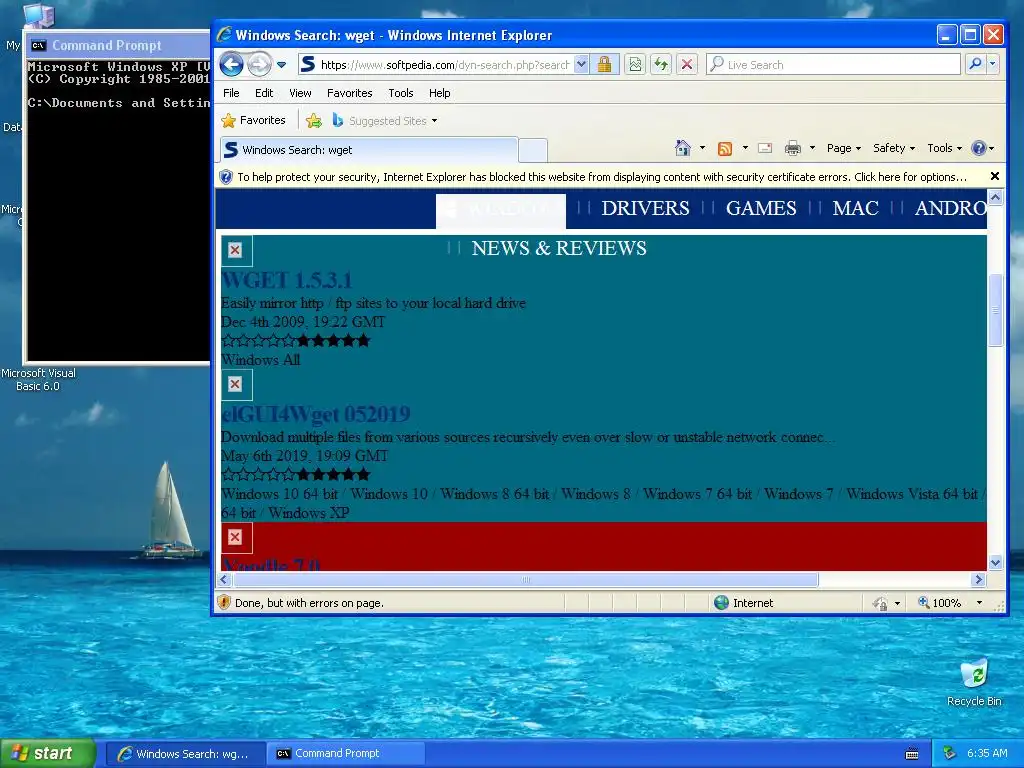This screenshot has width=1024, height=768.
Task: Click the Home icon
Action: click(682, 148)
